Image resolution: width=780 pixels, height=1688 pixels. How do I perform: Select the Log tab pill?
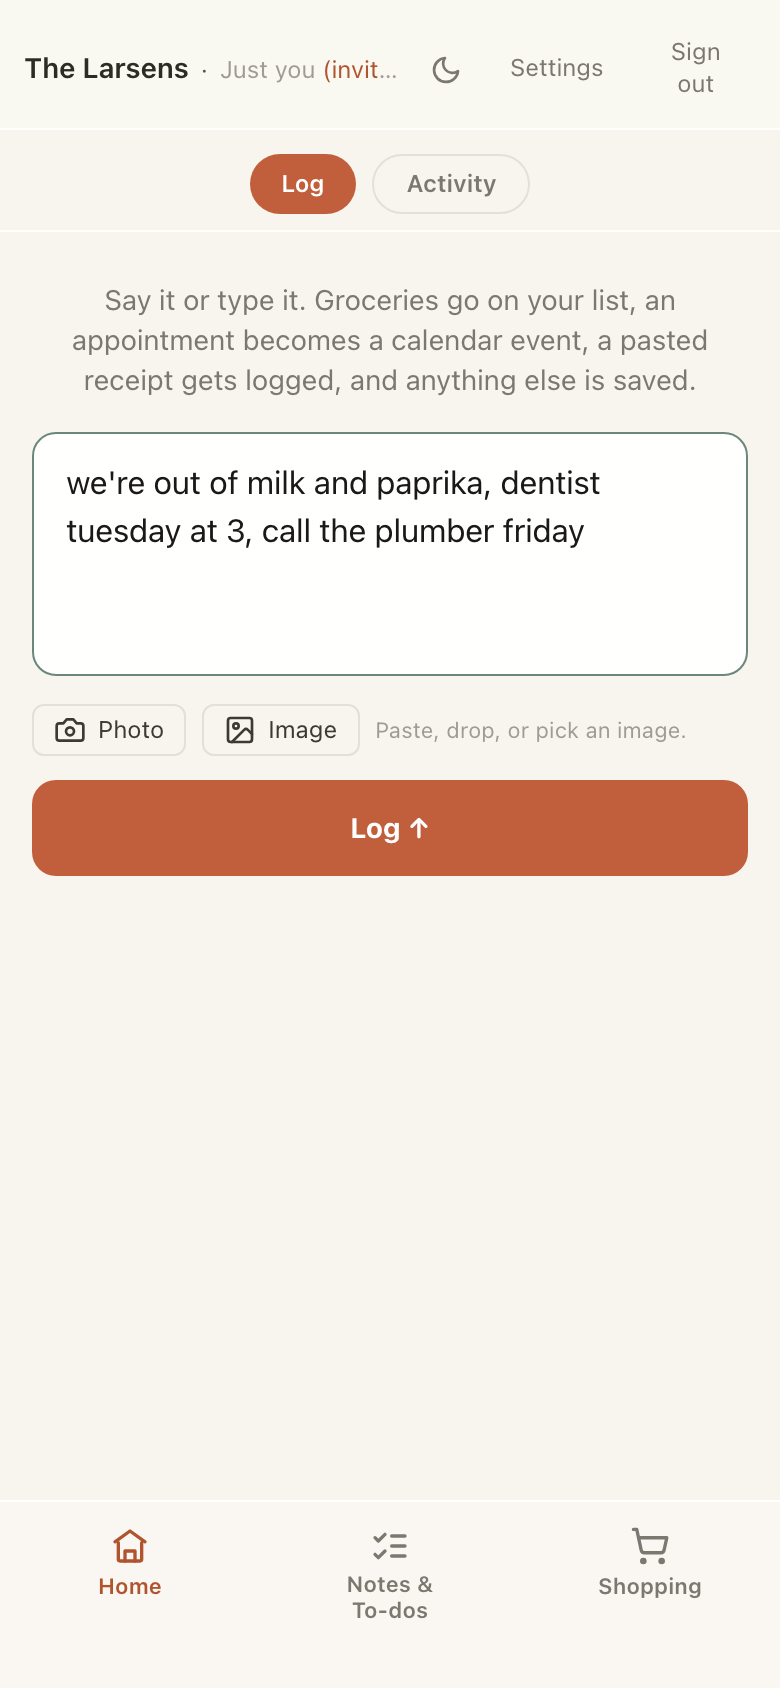[x=303, y=184]
